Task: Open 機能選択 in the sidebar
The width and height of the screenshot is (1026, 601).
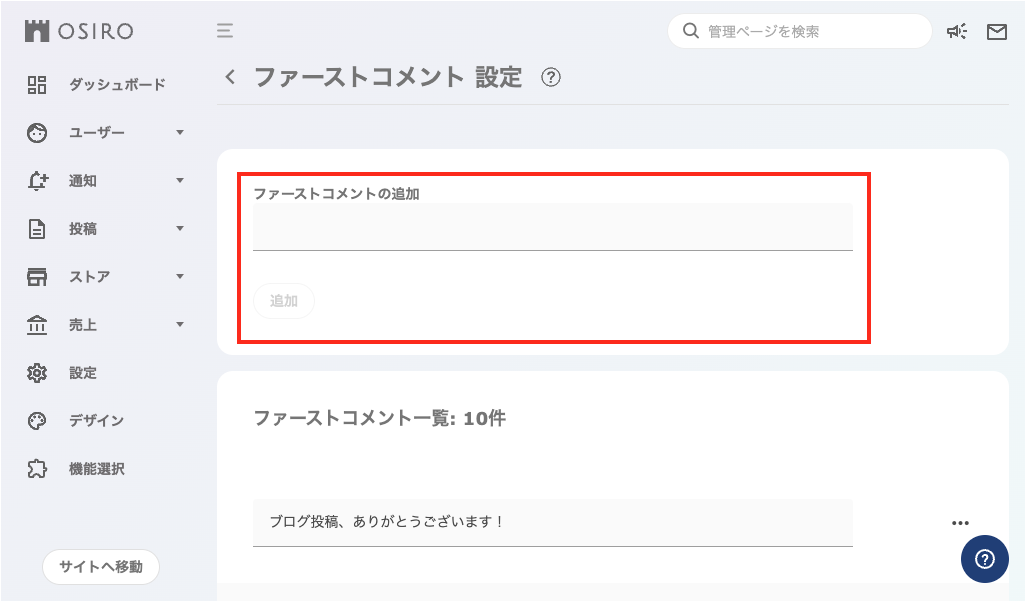Action: (97, 469)
